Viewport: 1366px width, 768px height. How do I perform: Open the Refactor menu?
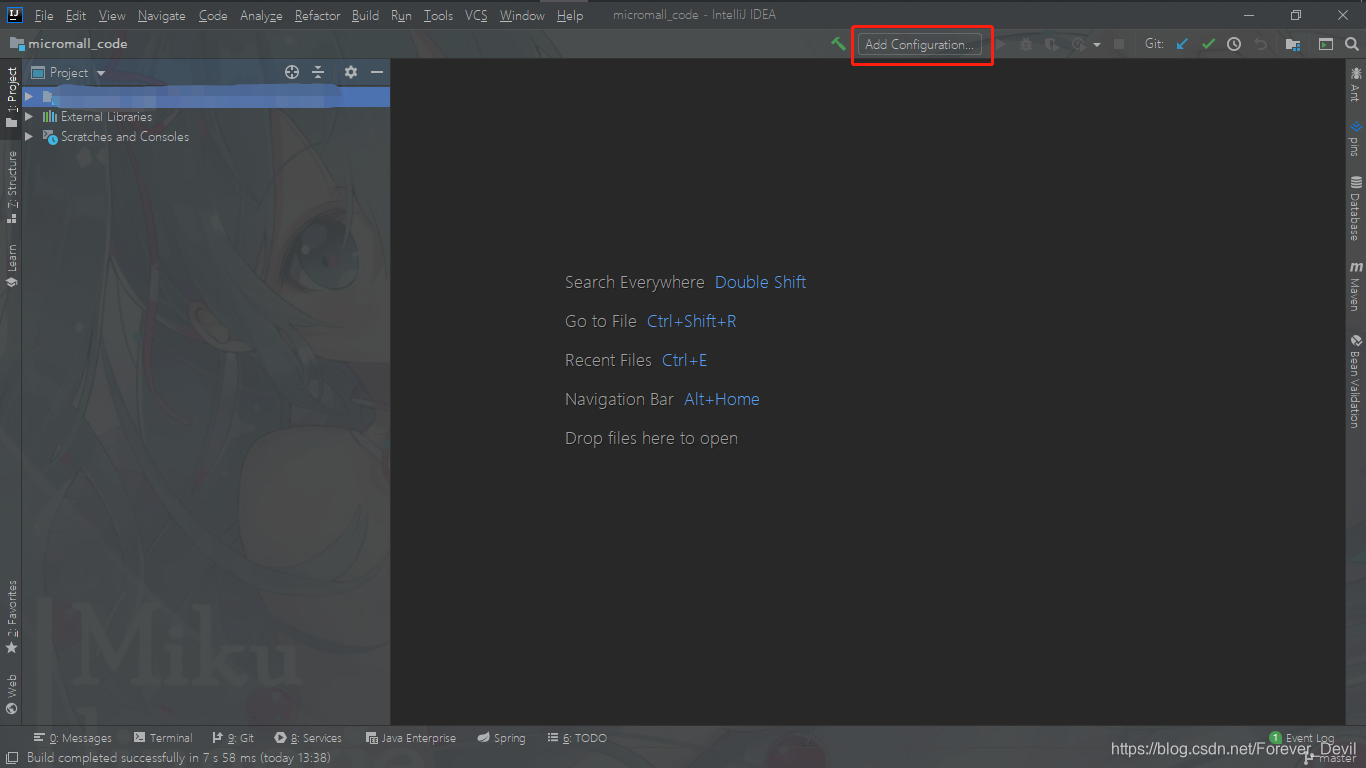point(317,15)
